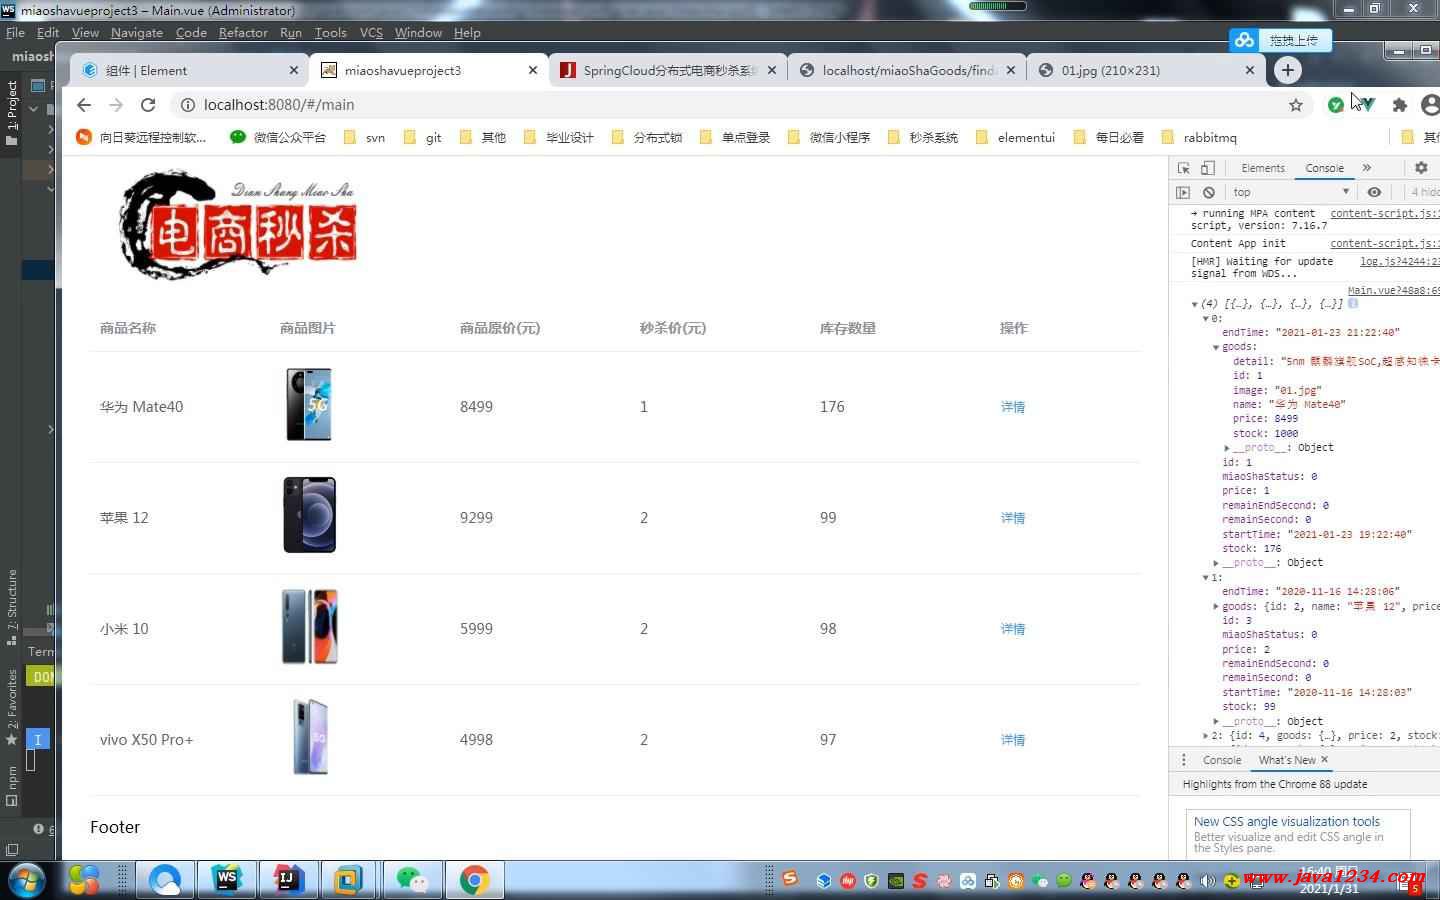This screenshot has height=900, width=1440.
Task: Click the 拖拽上传 upload button
Action: tap(1281, 40)
